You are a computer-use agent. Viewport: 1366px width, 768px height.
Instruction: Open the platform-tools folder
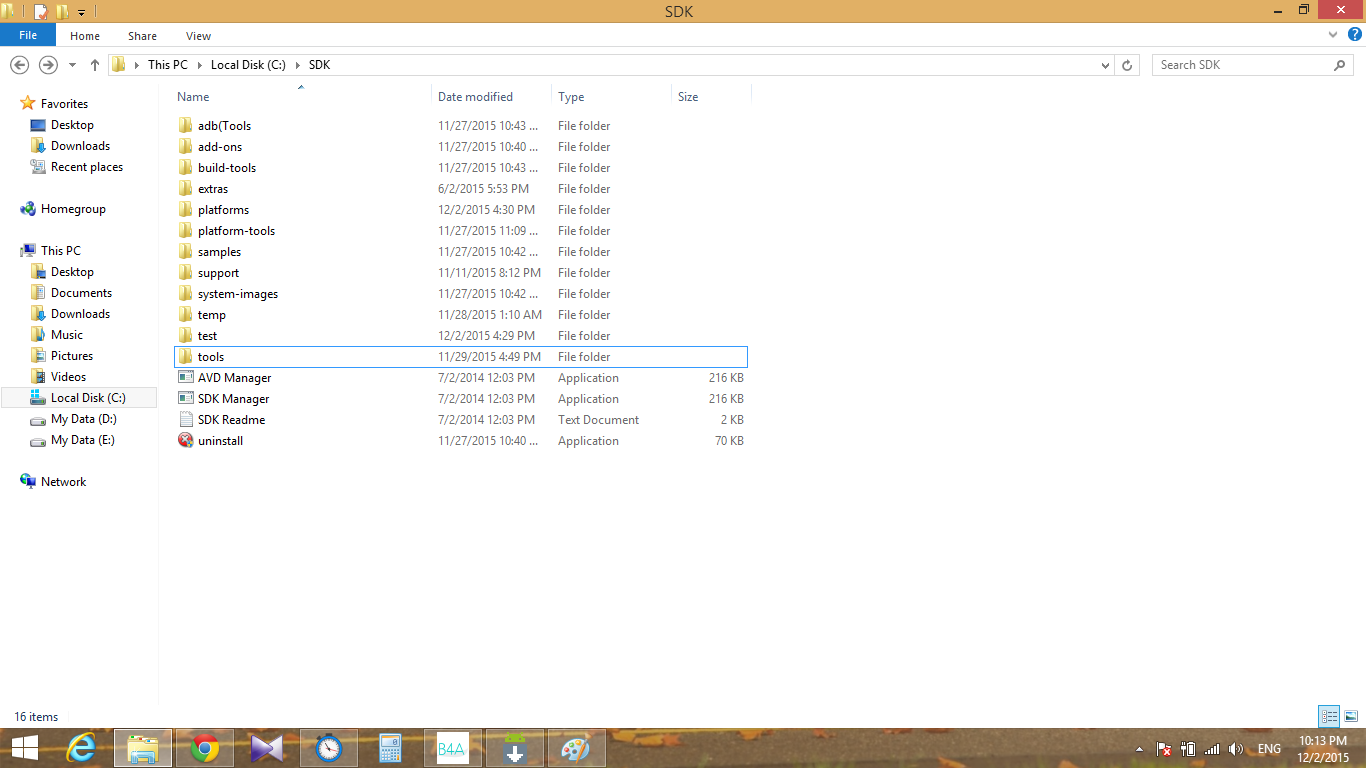pos(236,231)
